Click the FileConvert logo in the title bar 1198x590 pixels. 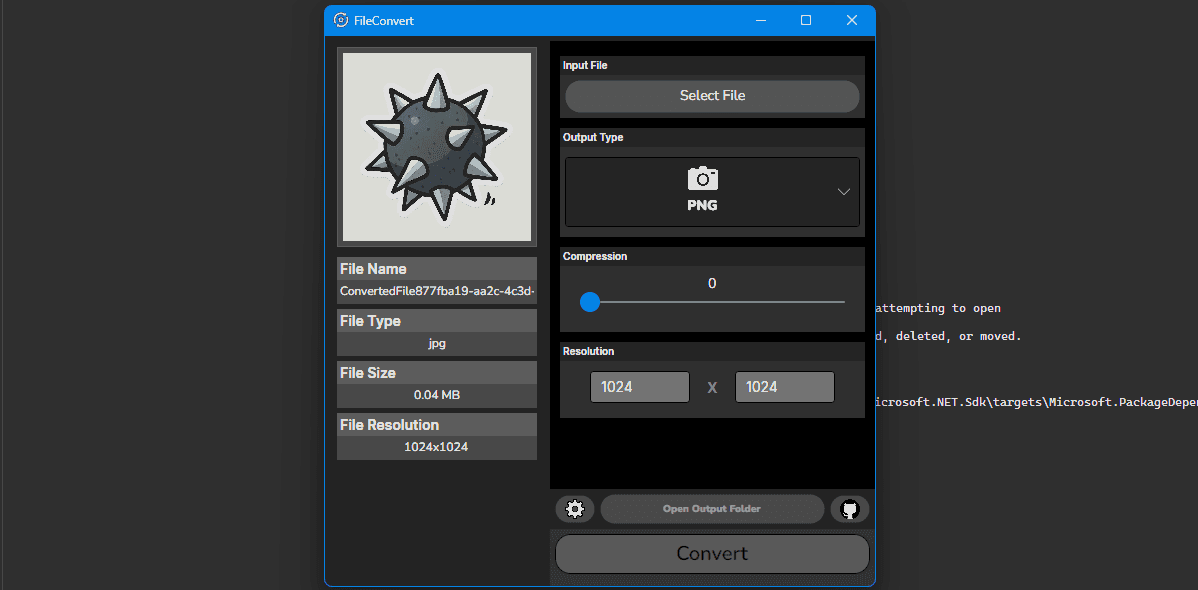tap(340, 20)
